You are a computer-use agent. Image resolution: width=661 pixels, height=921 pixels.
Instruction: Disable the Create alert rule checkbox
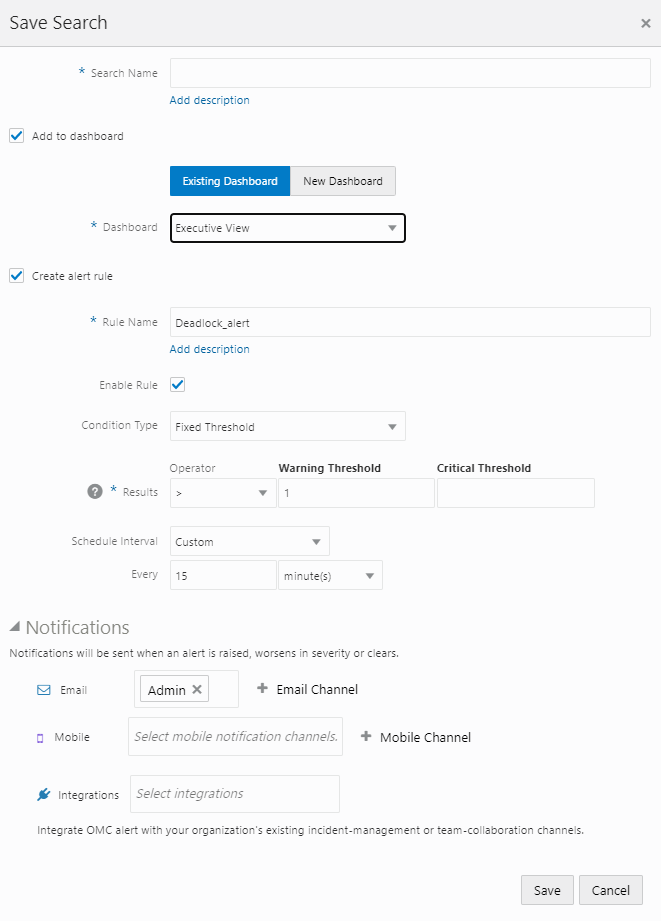[16, 275]
